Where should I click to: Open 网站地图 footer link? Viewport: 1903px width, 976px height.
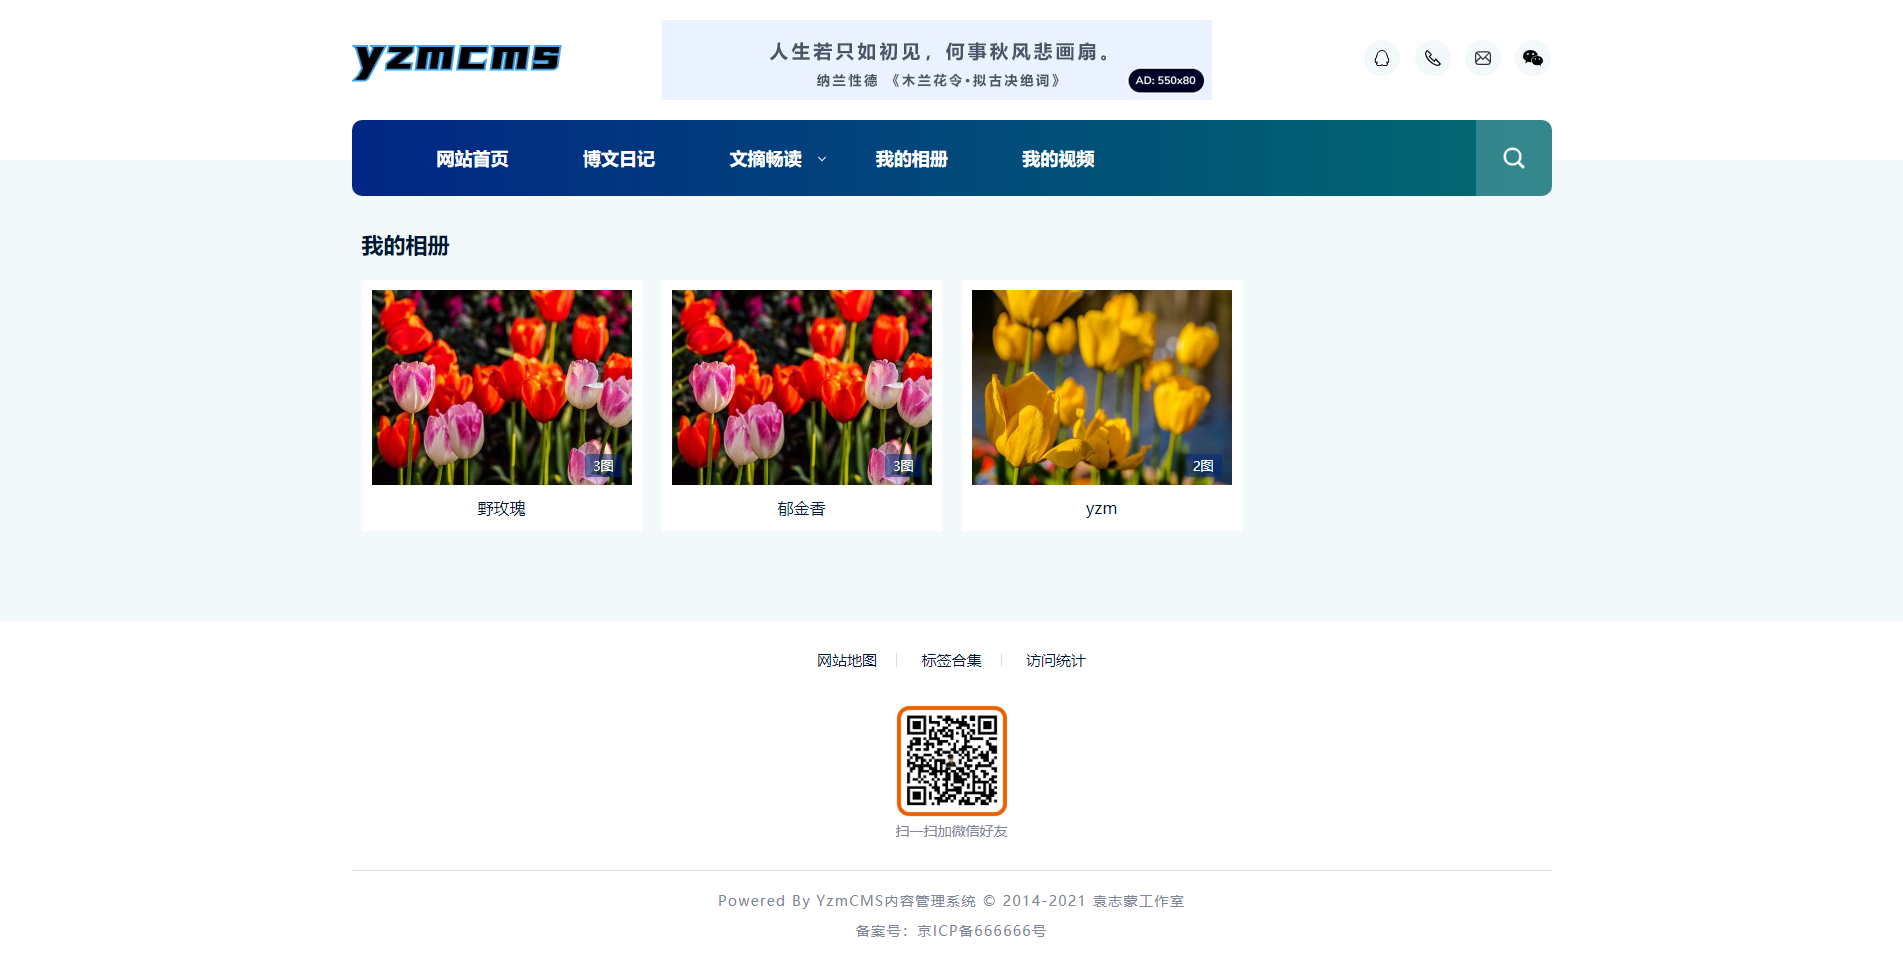[847, 661]
